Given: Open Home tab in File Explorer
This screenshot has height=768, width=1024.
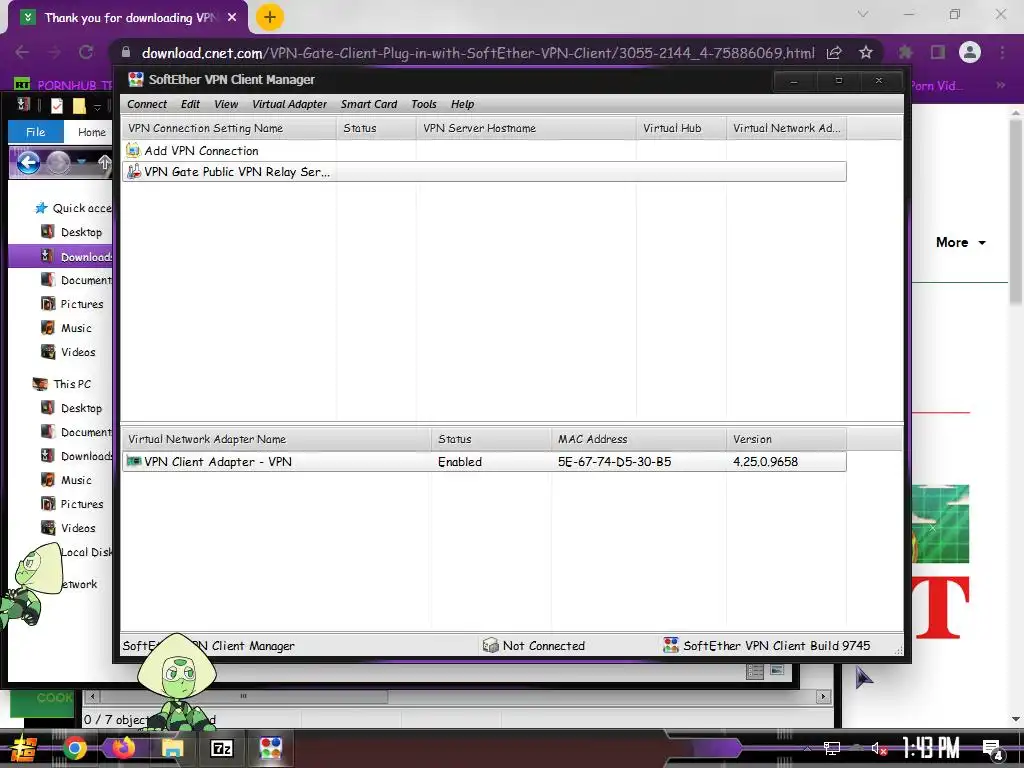Looking at the screenshot, I should pyautogui.click(x=91, y=132).
